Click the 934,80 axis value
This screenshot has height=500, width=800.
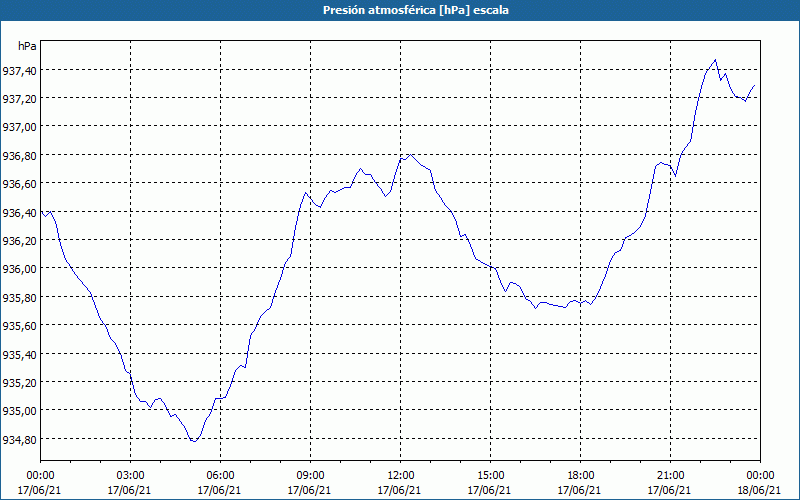click(19, 439)
